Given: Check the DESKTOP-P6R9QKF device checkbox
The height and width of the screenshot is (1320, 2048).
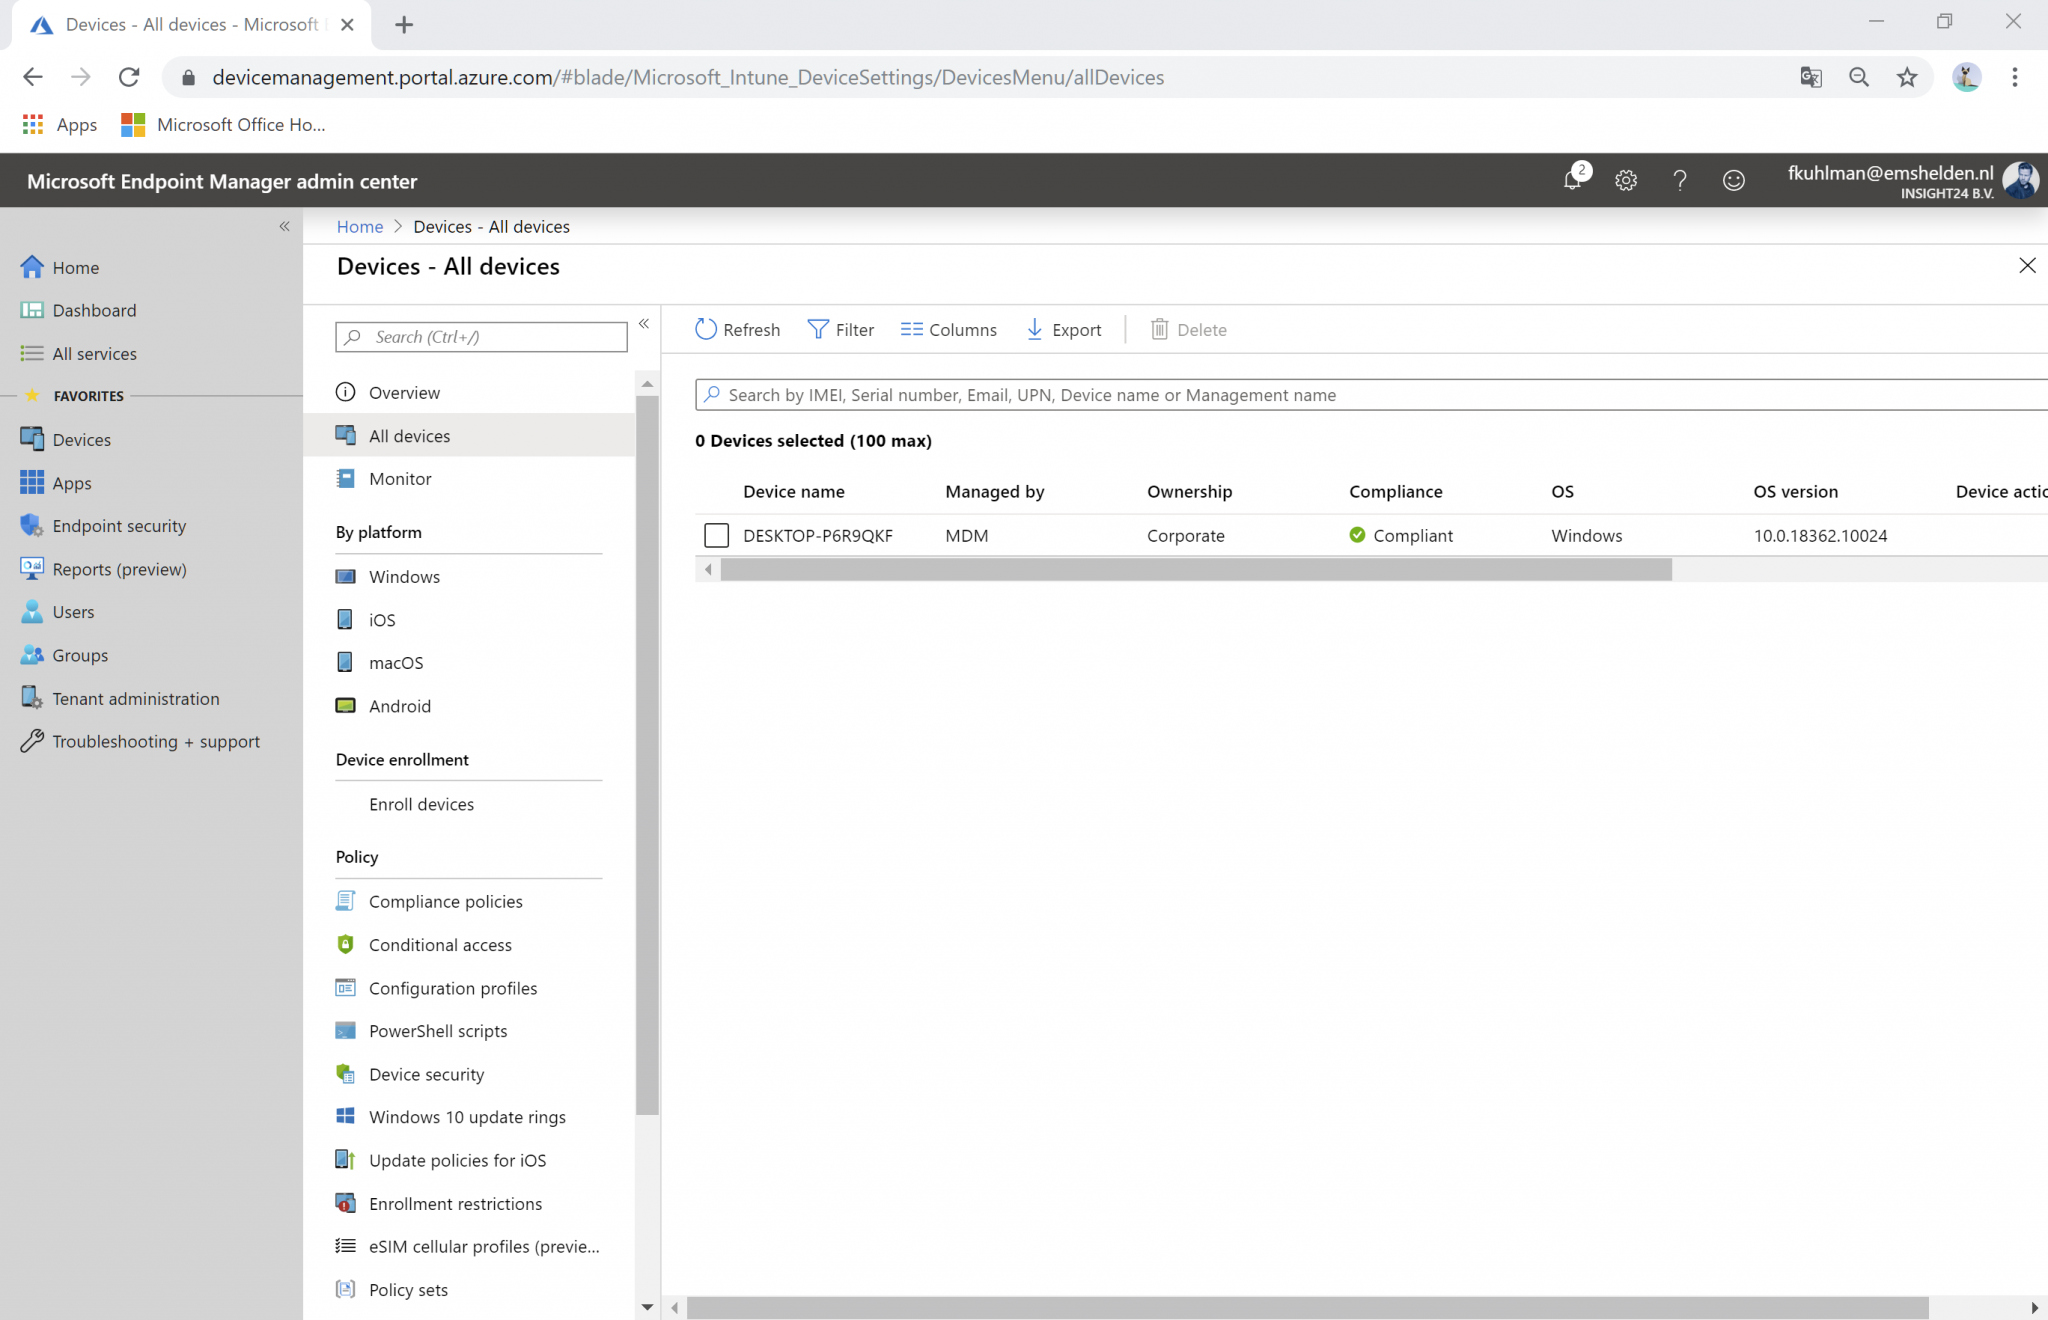Looking at the screenshot, I should pos(716,535).
